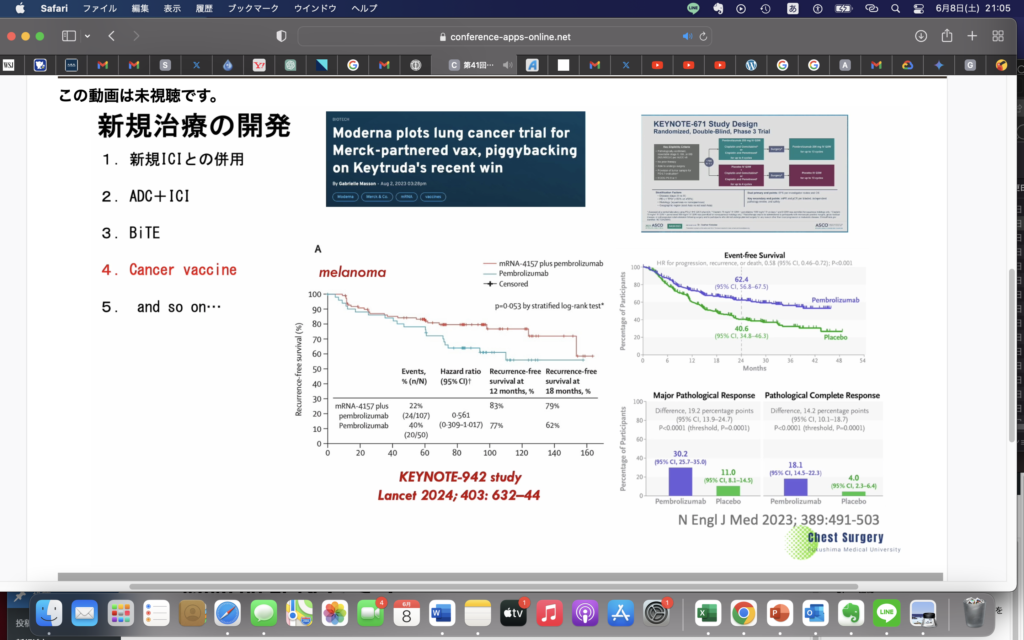Reload the page with refresh icon
This screenshot has height=640, width=1024.
[704, 36]
